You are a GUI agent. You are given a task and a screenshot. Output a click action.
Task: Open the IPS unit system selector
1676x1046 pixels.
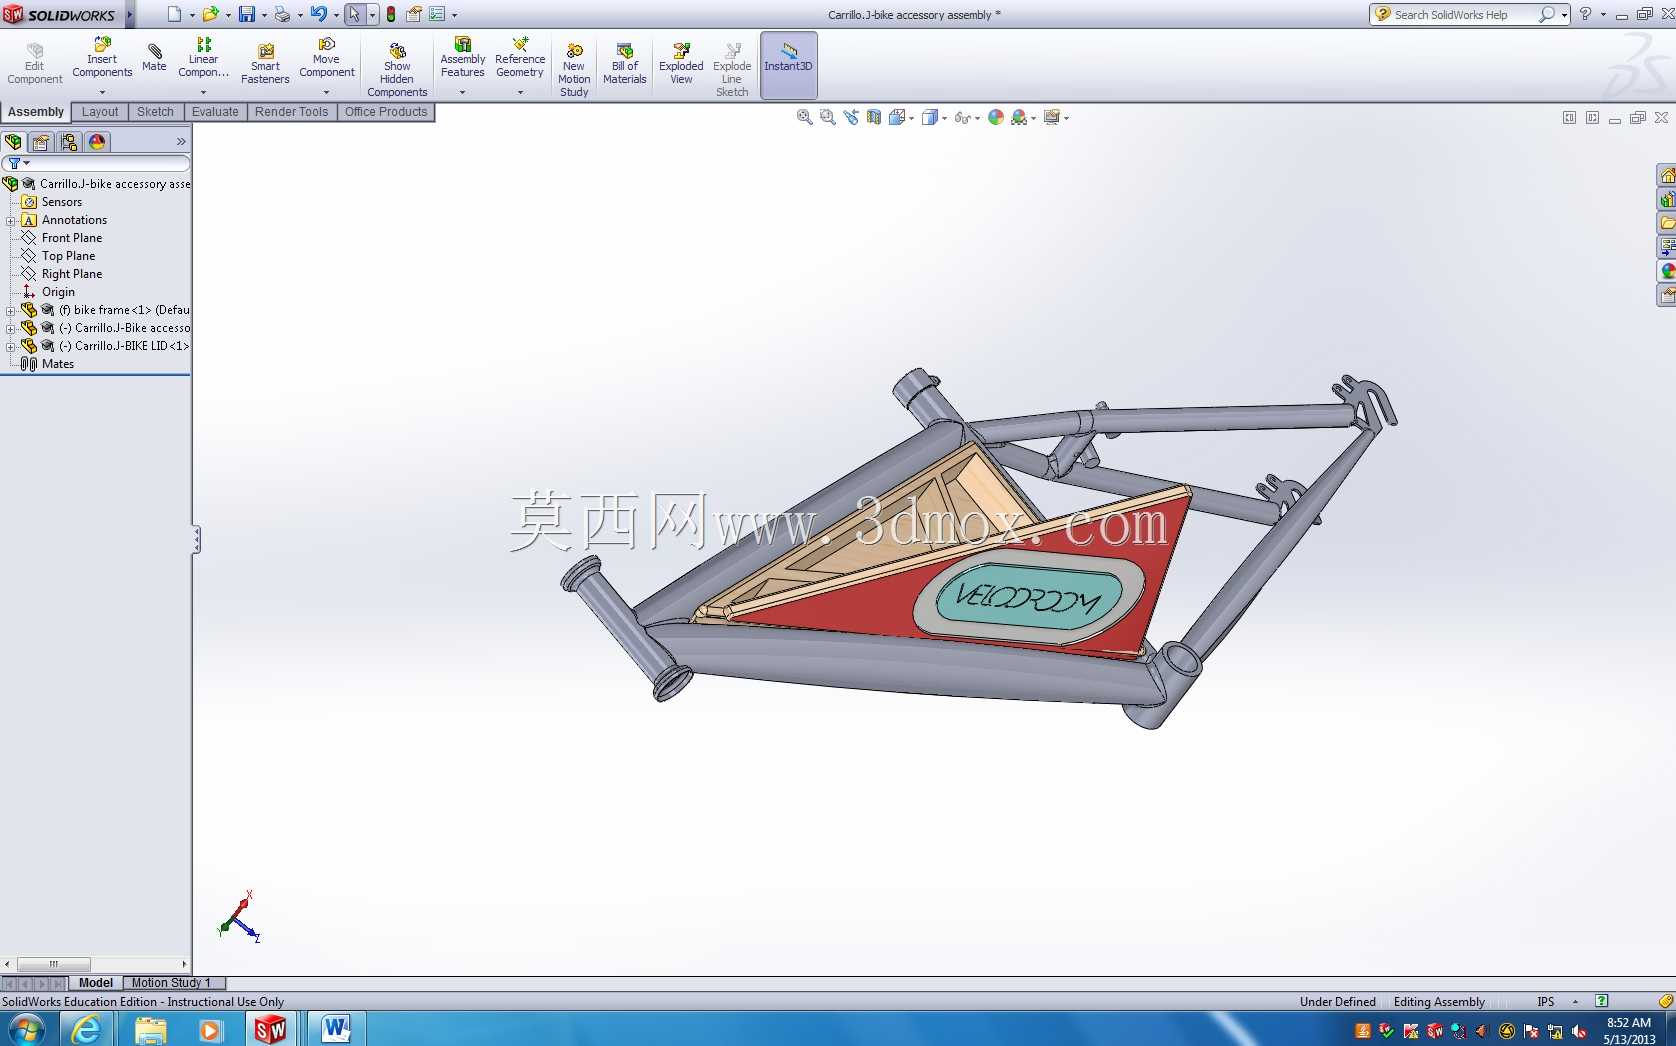1558,1002
